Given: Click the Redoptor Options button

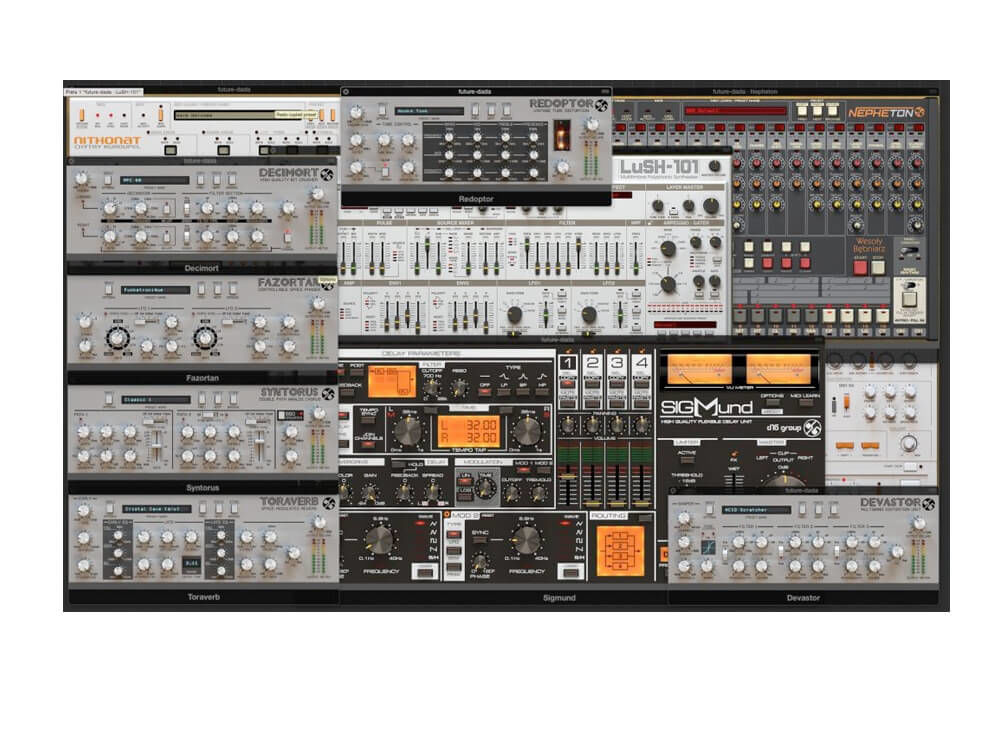Looking at the screenshot, I should click(383, 110).
